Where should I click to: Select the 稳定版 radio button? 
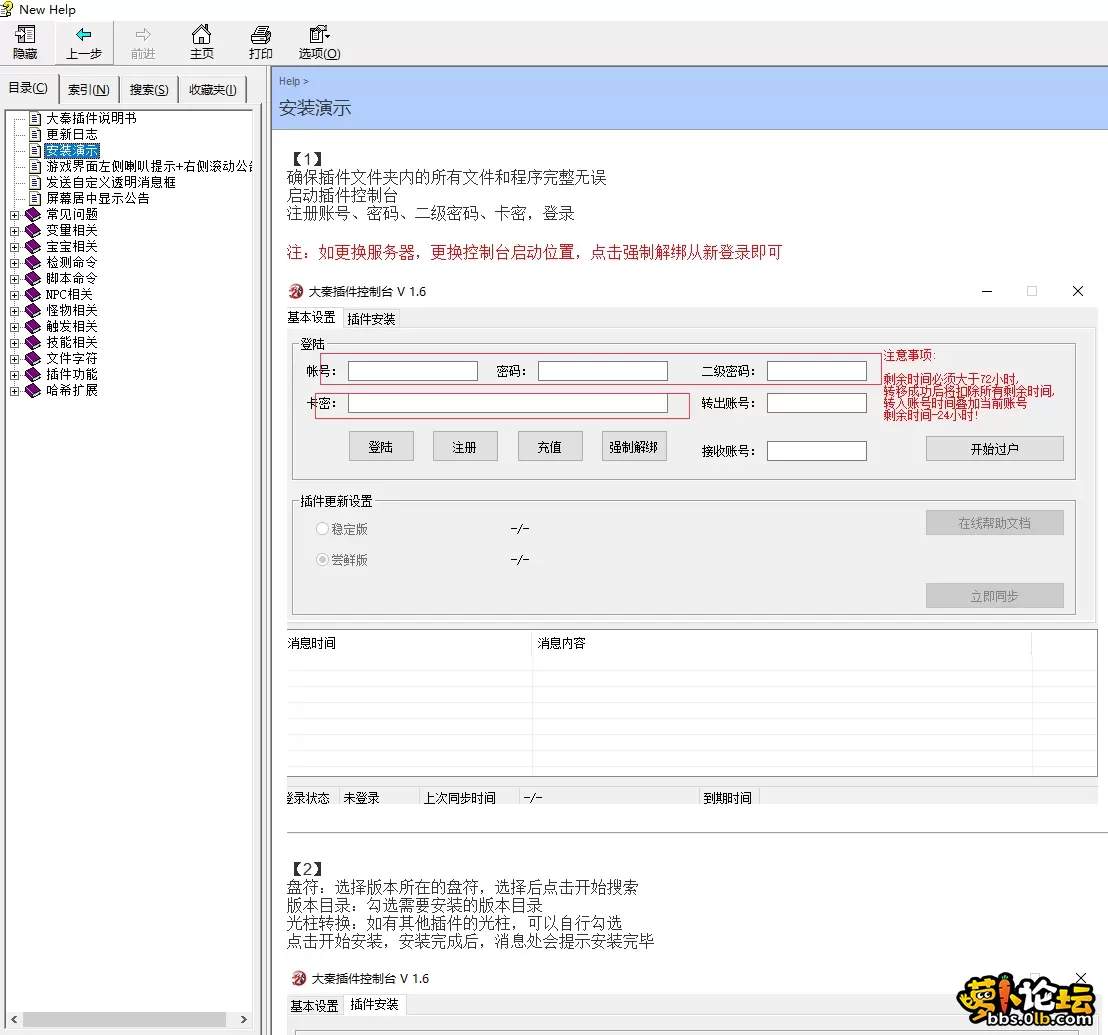coord(321,528)
